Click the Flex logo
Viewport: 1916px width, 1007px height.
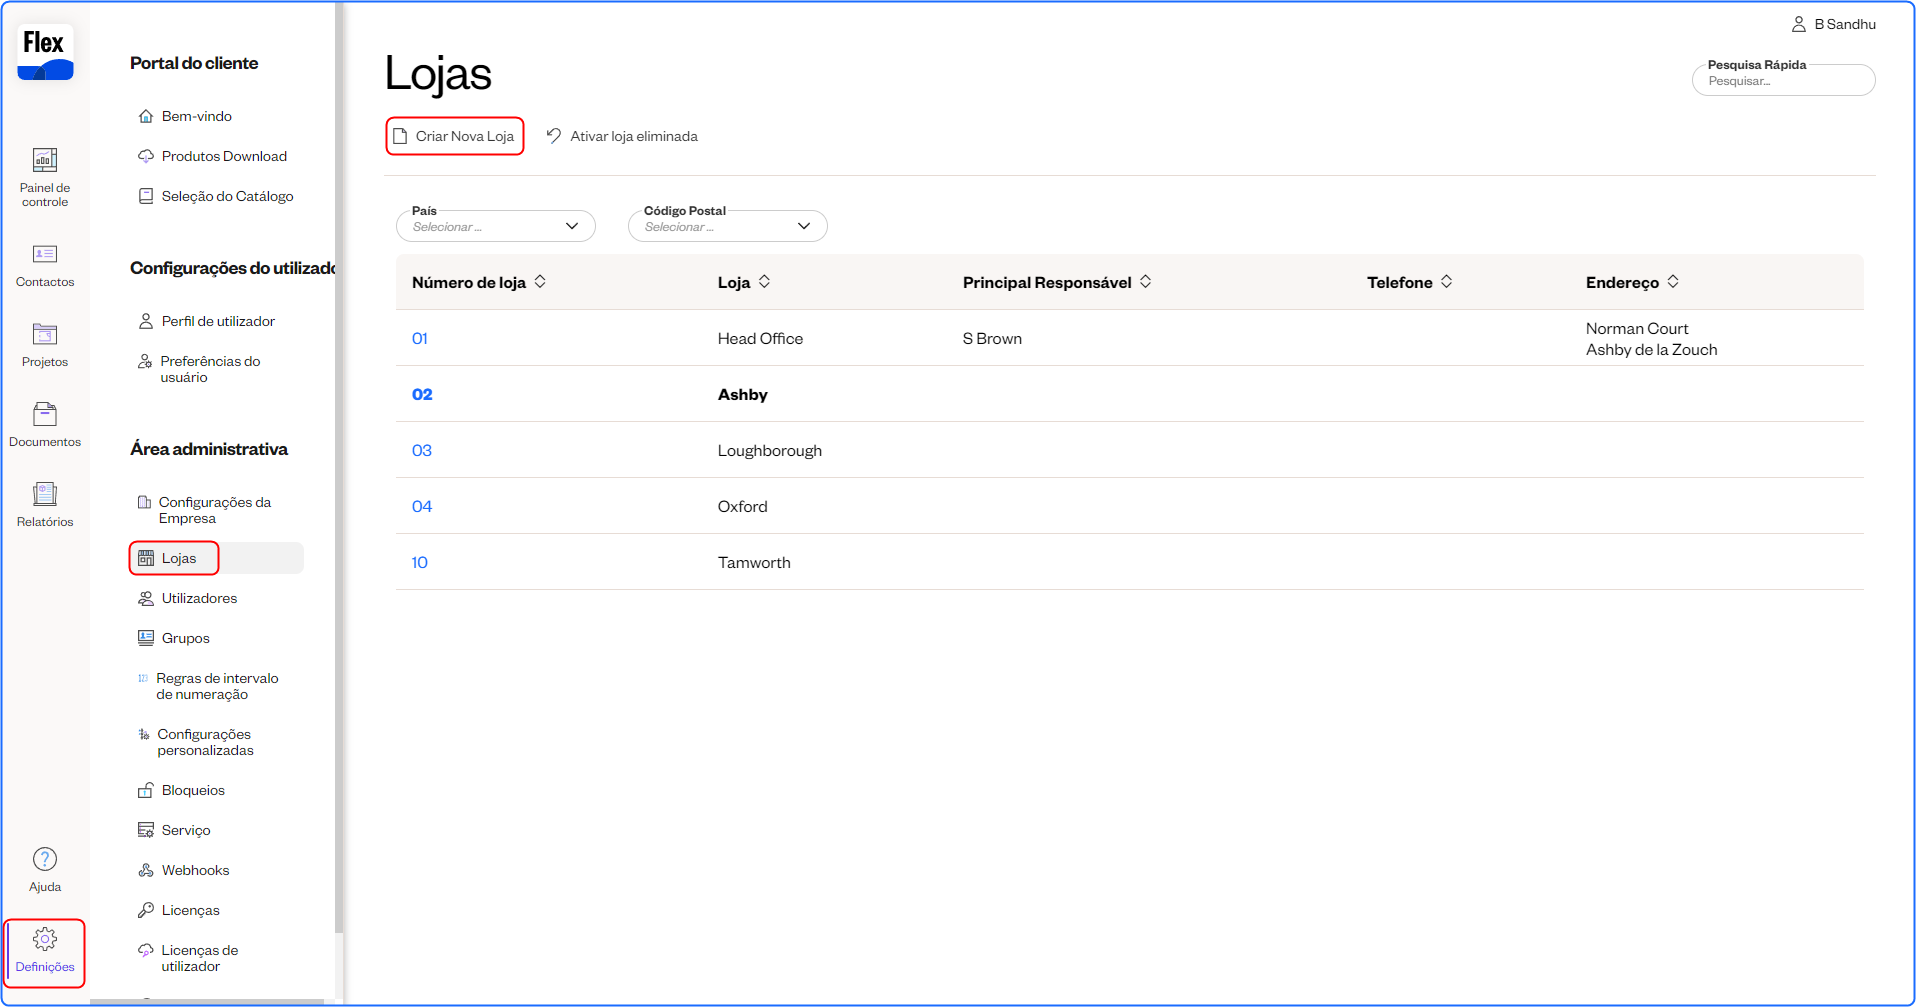[x=45, y=52]
